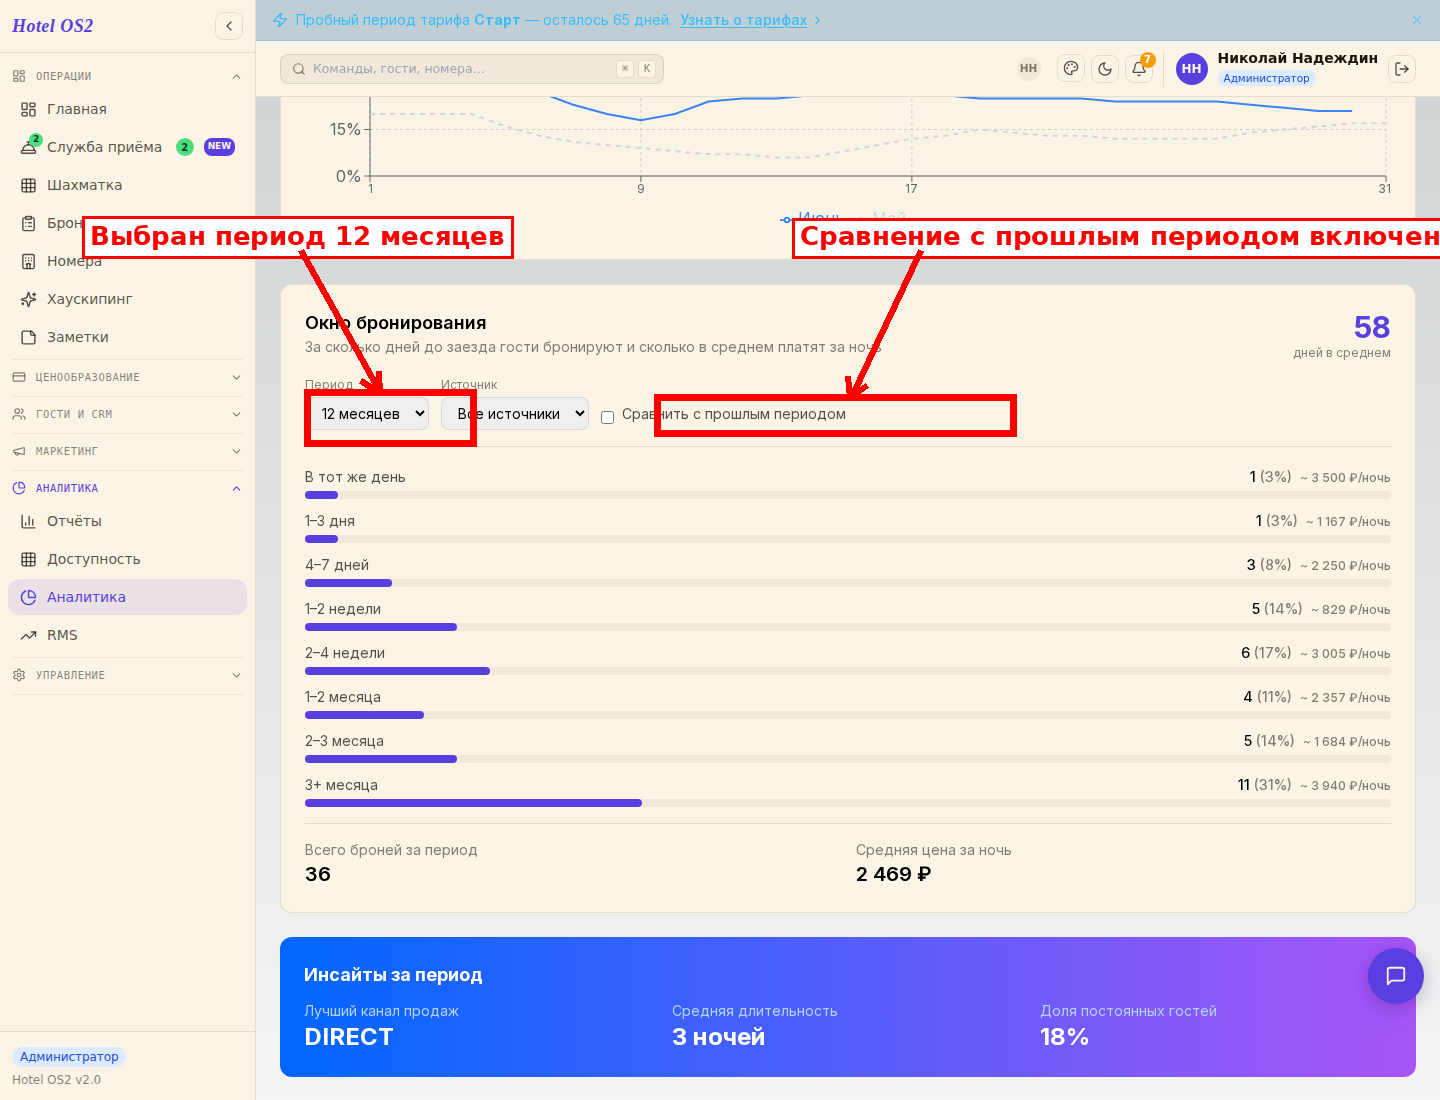
Task: Collapse the sidebar with the chevron button
Action: coord(229,26)
